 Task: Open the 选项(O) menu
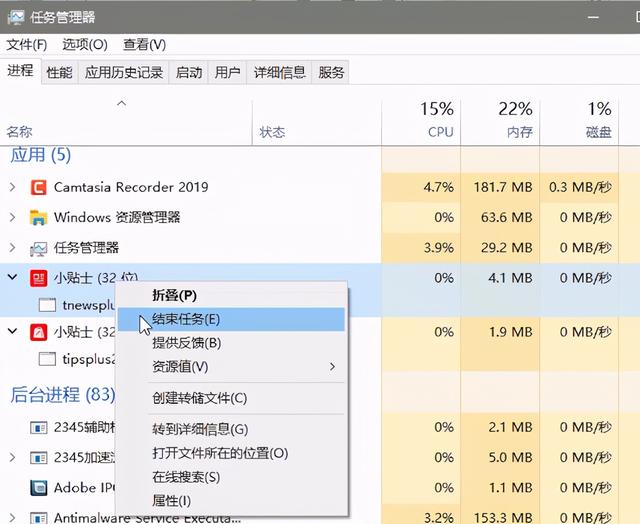click(85, 44)
